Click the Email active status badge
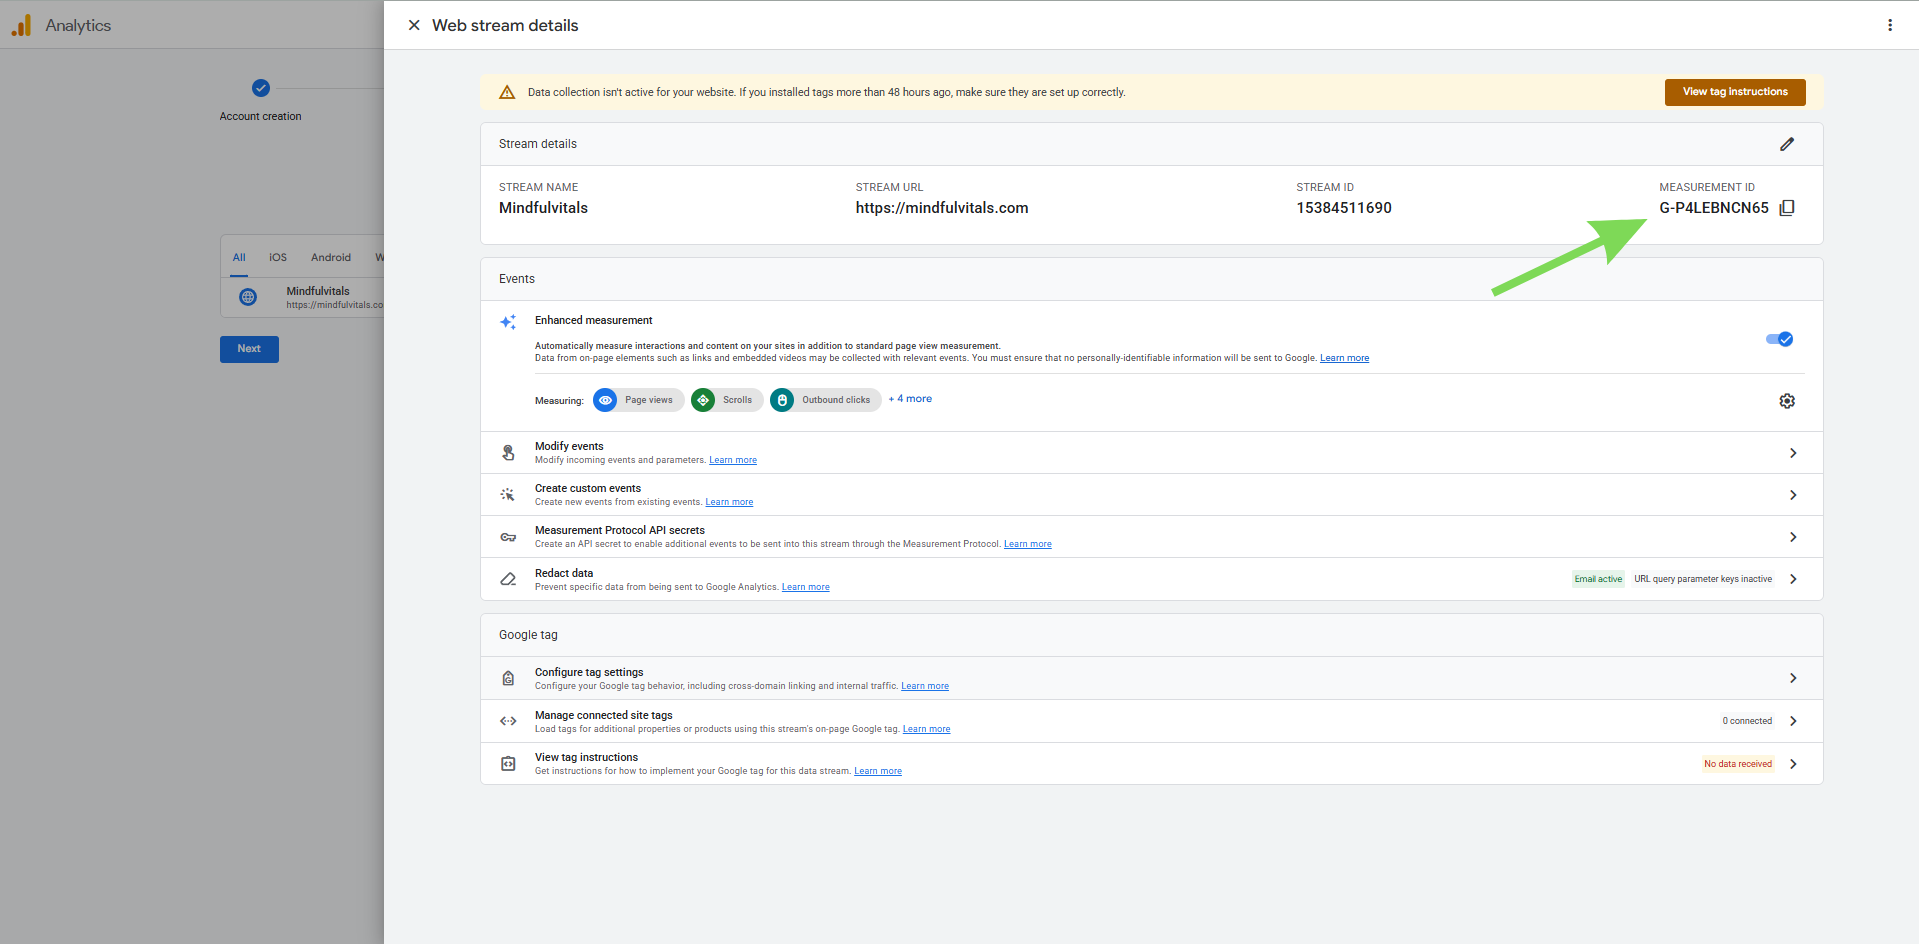Image resolution: width=1919 pixels, height=944 pixels. pyautogui.click(x=1598, y=579)
